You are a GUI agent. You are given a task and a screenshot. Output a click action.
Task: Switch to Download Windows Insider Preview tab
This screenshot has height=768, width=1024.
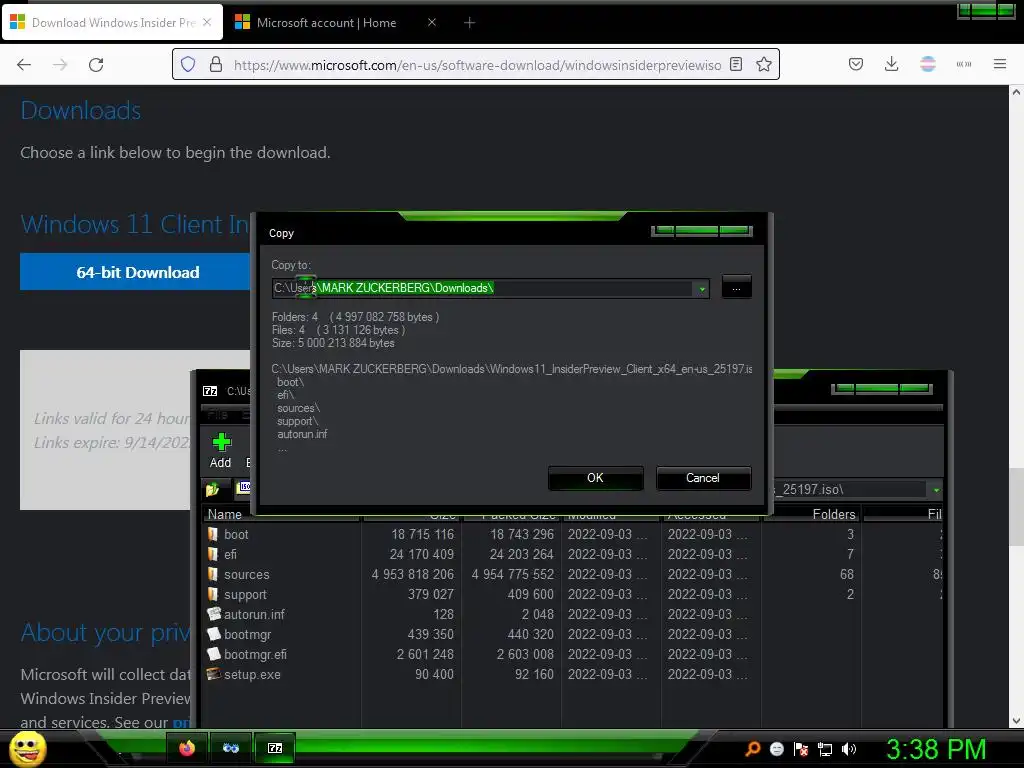point(114,22)
